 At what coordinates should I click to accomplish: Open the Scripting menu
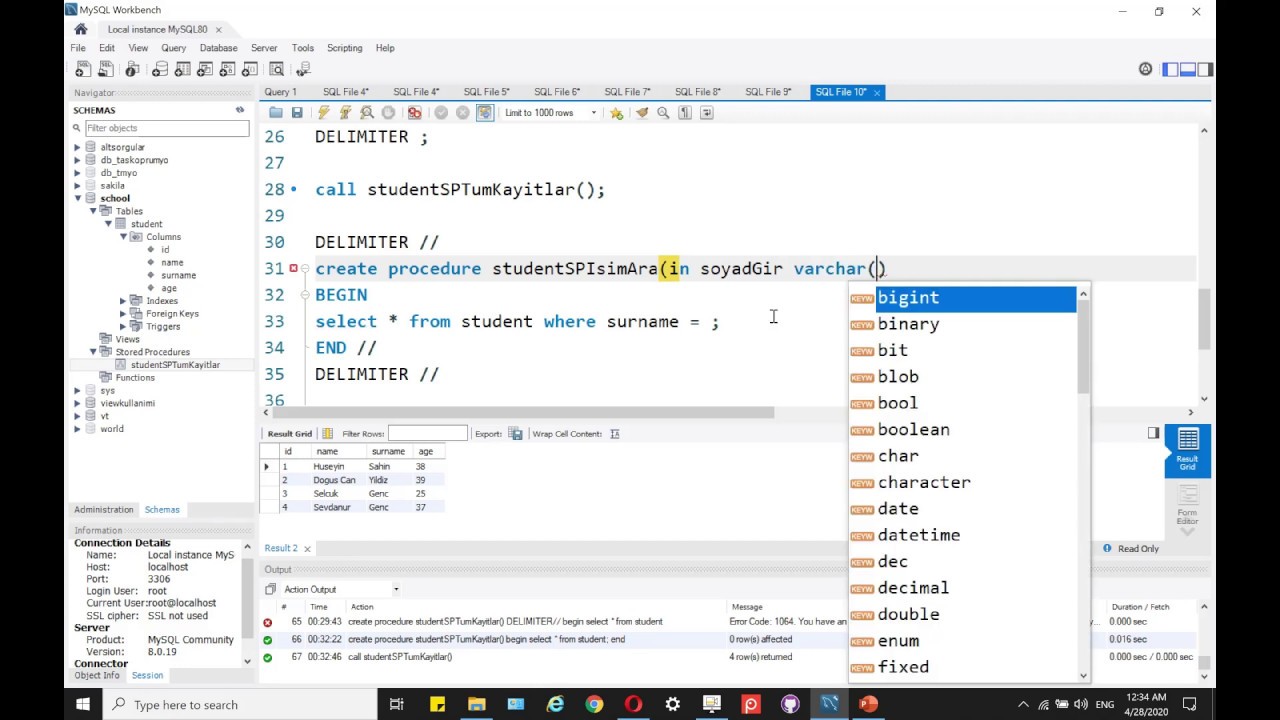point(344,48)
